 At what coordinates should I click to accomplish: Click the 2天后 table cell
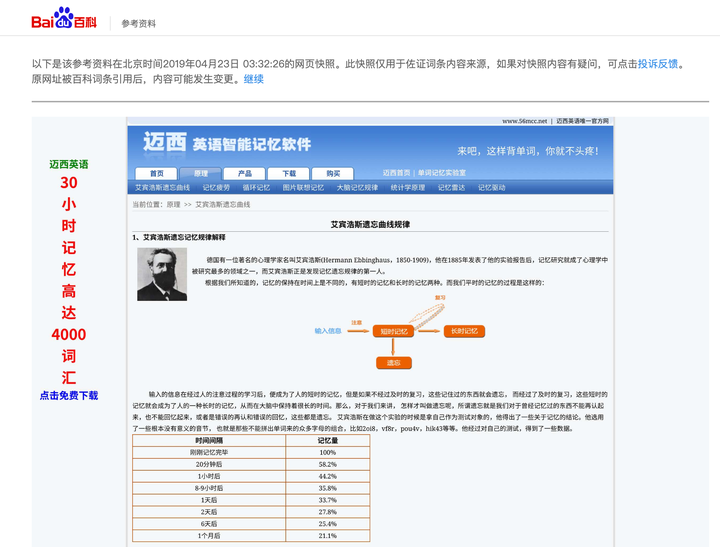209,512
